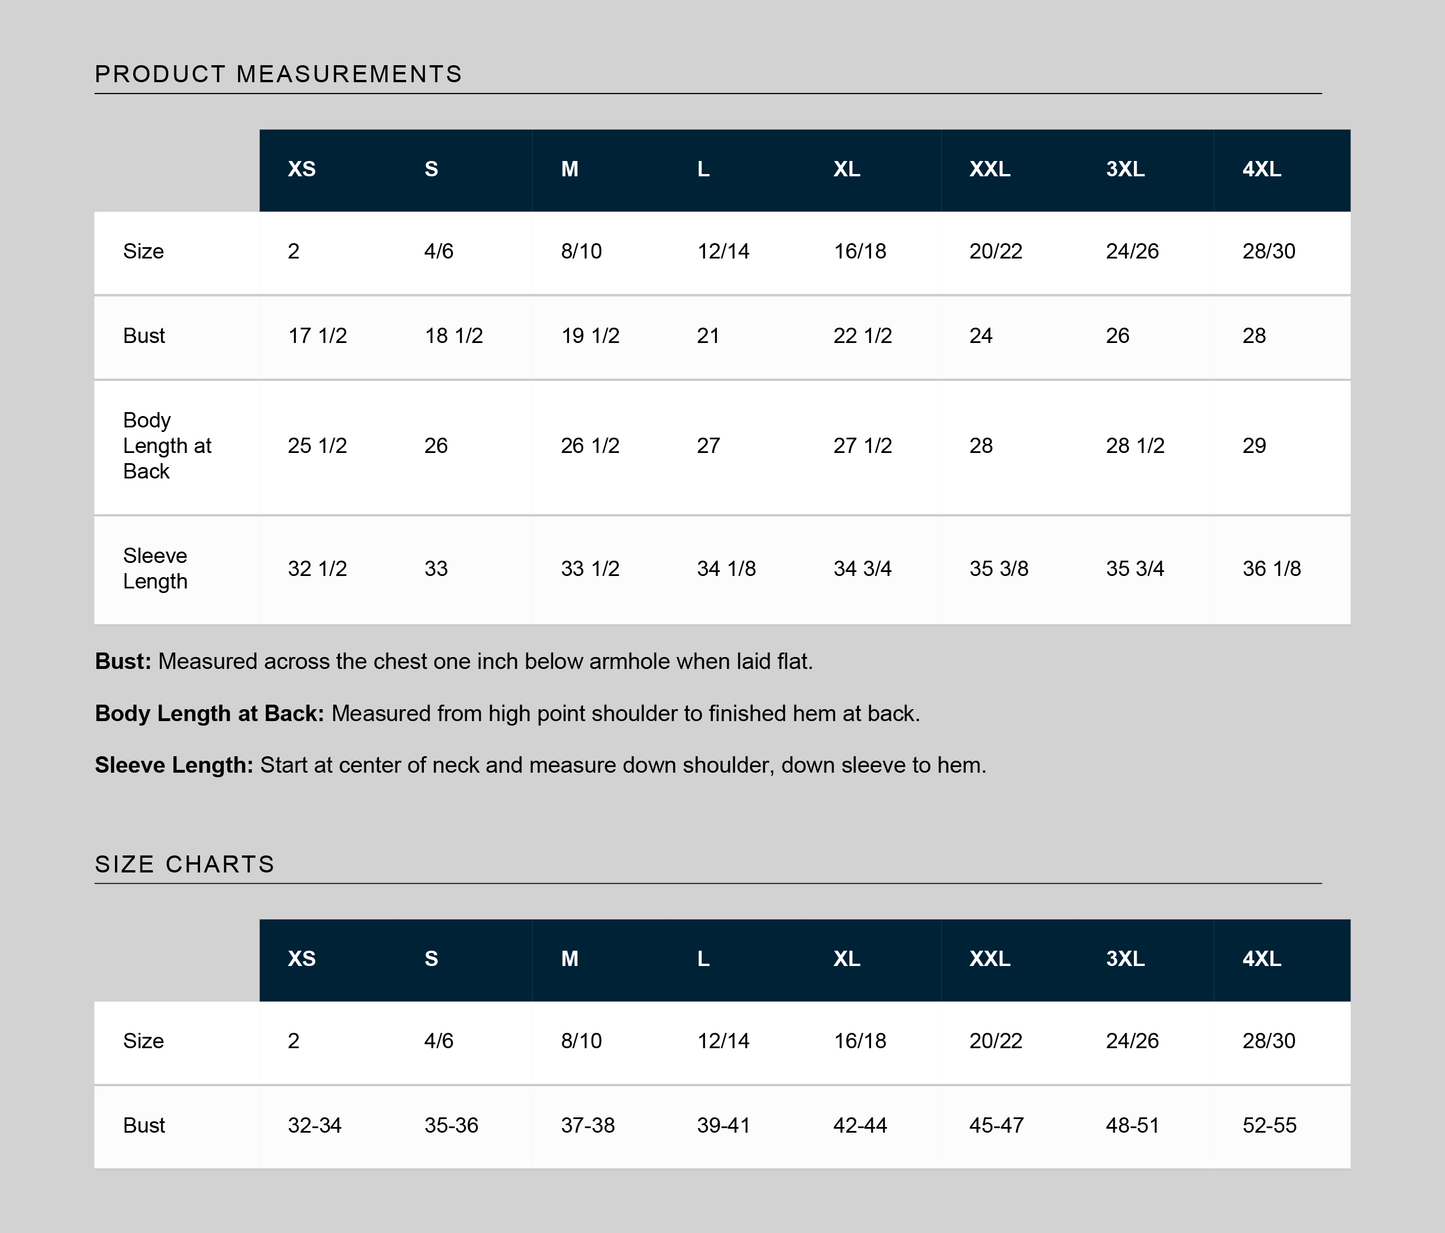The height and width of the screenshot is (1233, 1445).
Task: Select the 35 3/8 sleeve length cell
Action: tap(999, 569)
